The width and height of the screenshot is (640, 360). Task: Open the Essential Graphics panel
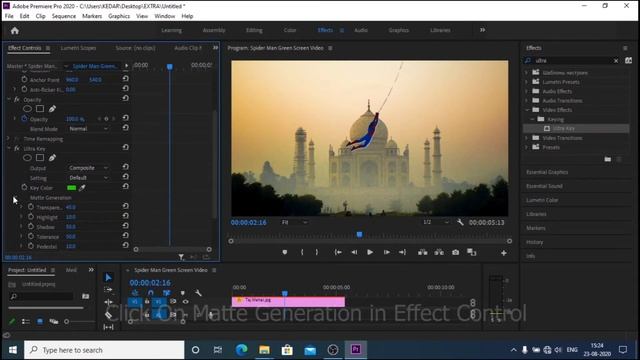(547, 172)
